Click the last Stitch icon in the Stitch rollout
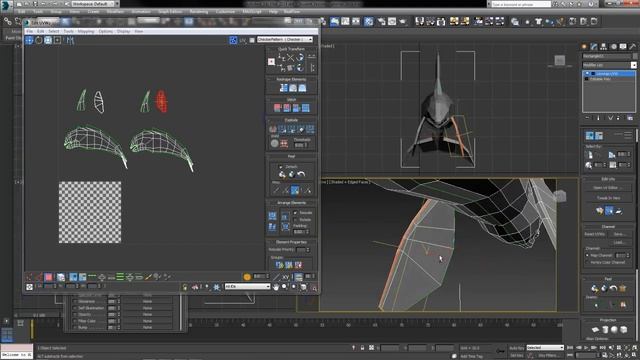Image resolution: width=640 pixels, height=360 pixels. [x=306, y=108]
